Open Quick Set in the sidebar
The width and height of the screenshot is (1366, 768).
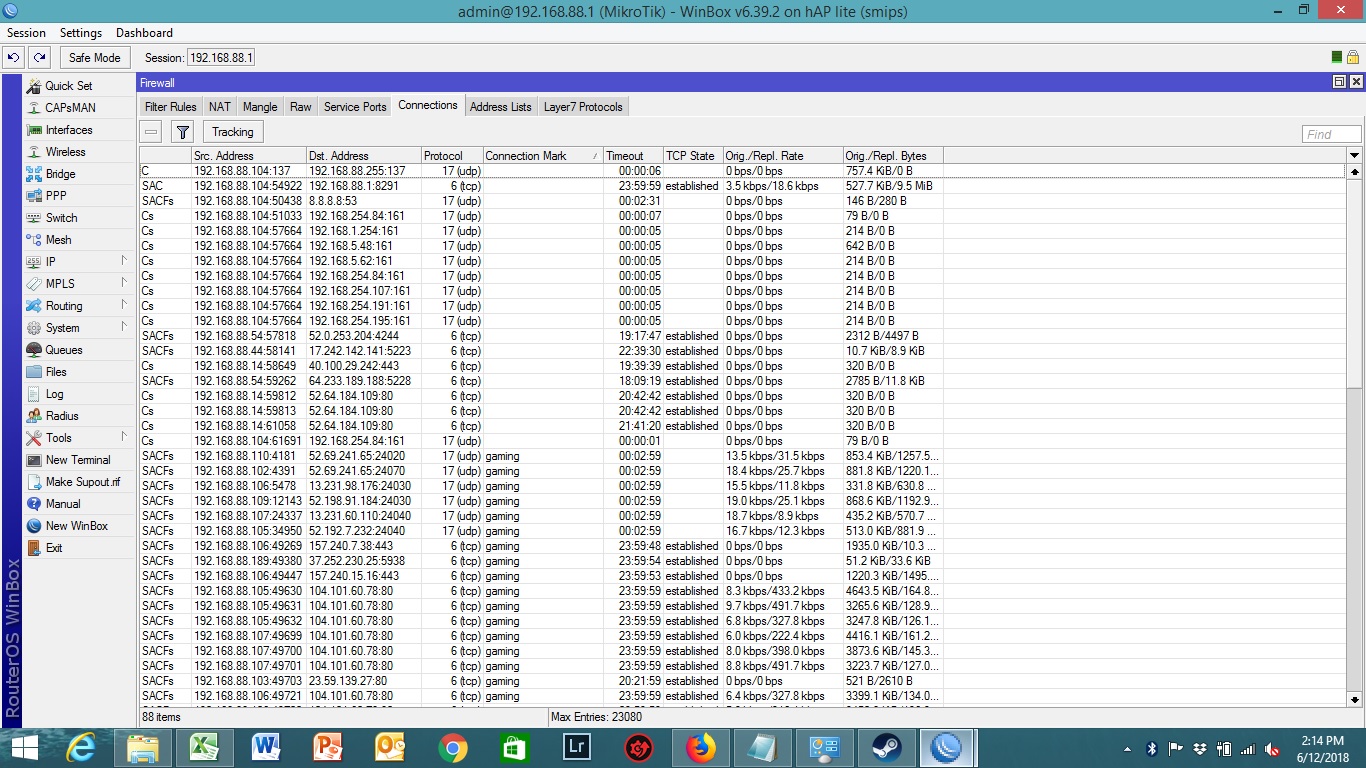[68, 86]
